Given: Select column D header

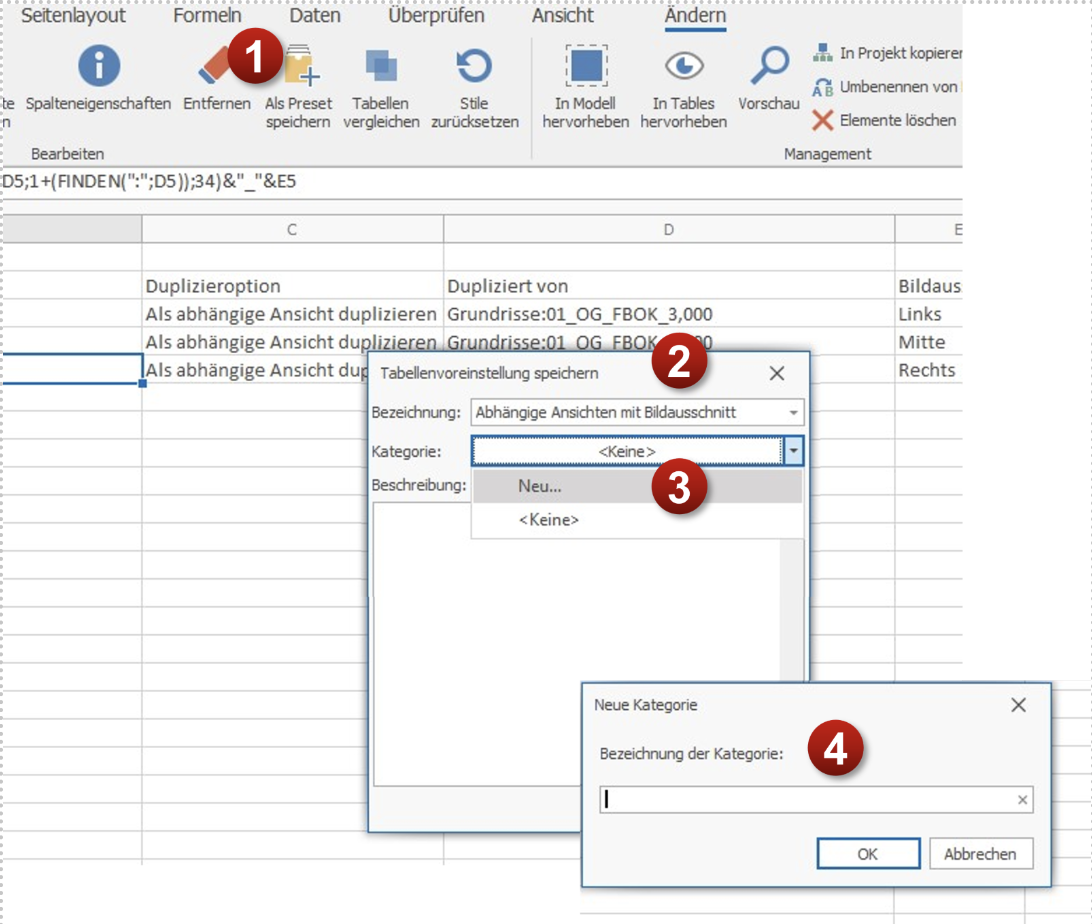Looking at the screenshot, I should point(669,229).
